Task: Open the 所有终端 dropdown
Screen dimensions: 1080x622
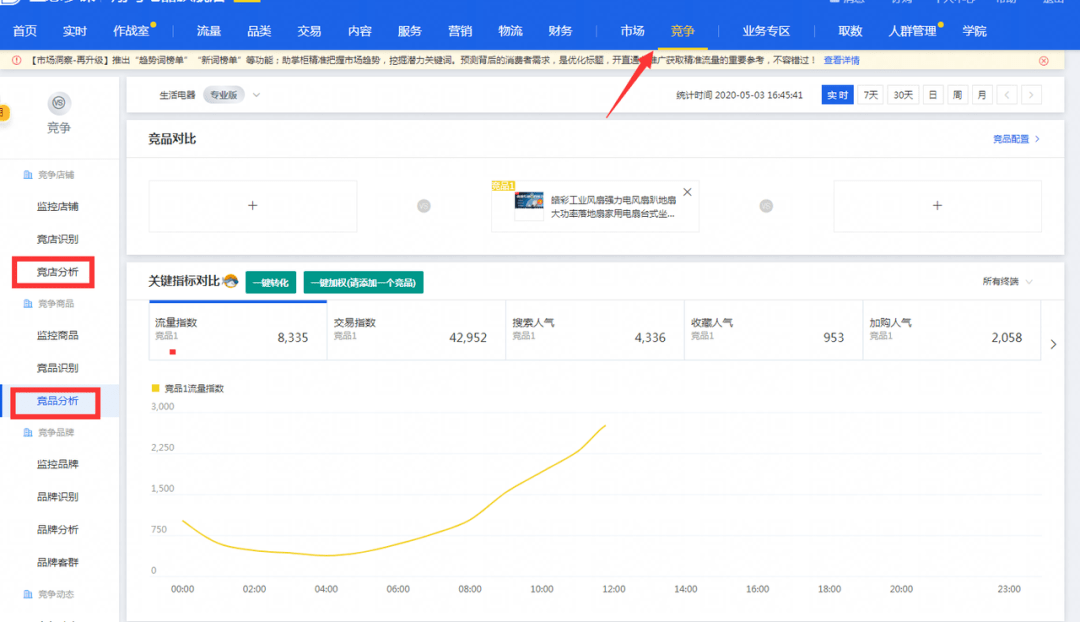Action: point(1008,282)
